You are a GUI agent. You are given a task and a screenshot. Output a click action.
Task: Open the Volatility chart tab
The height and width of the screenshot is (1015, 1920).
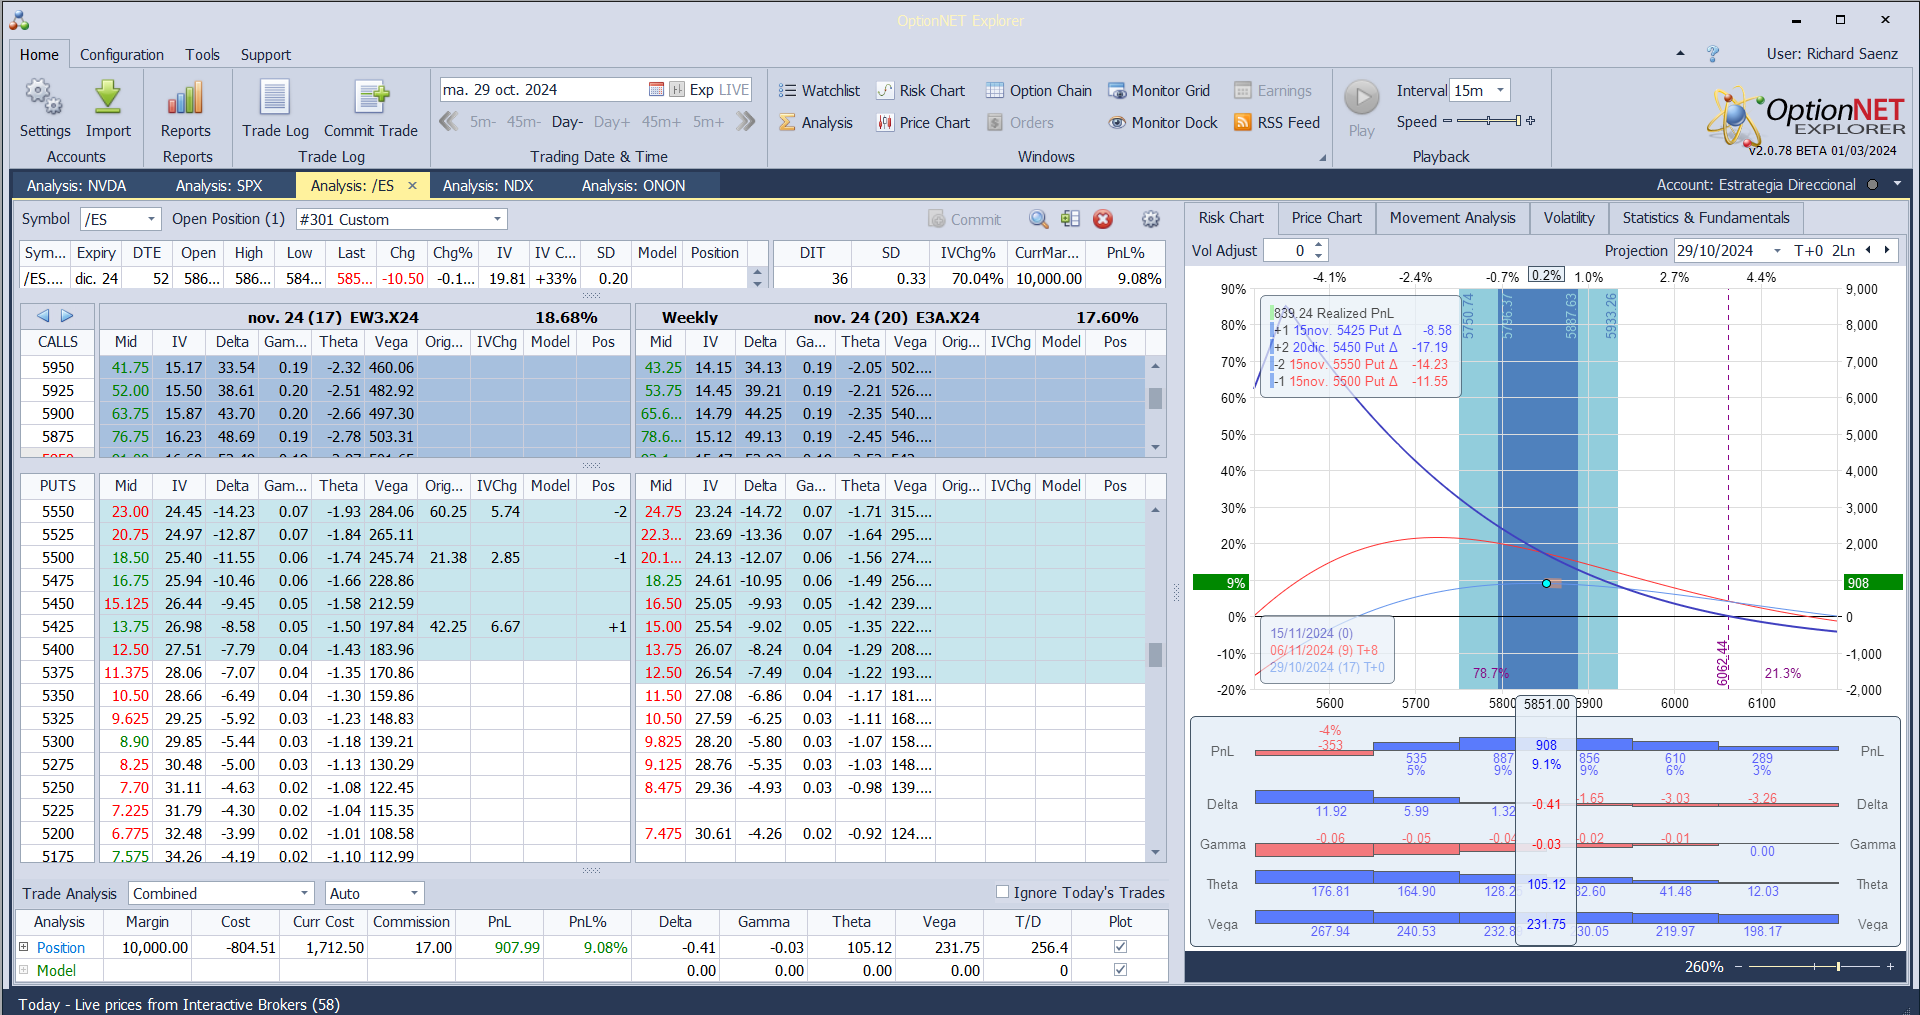click(1569, 218)
